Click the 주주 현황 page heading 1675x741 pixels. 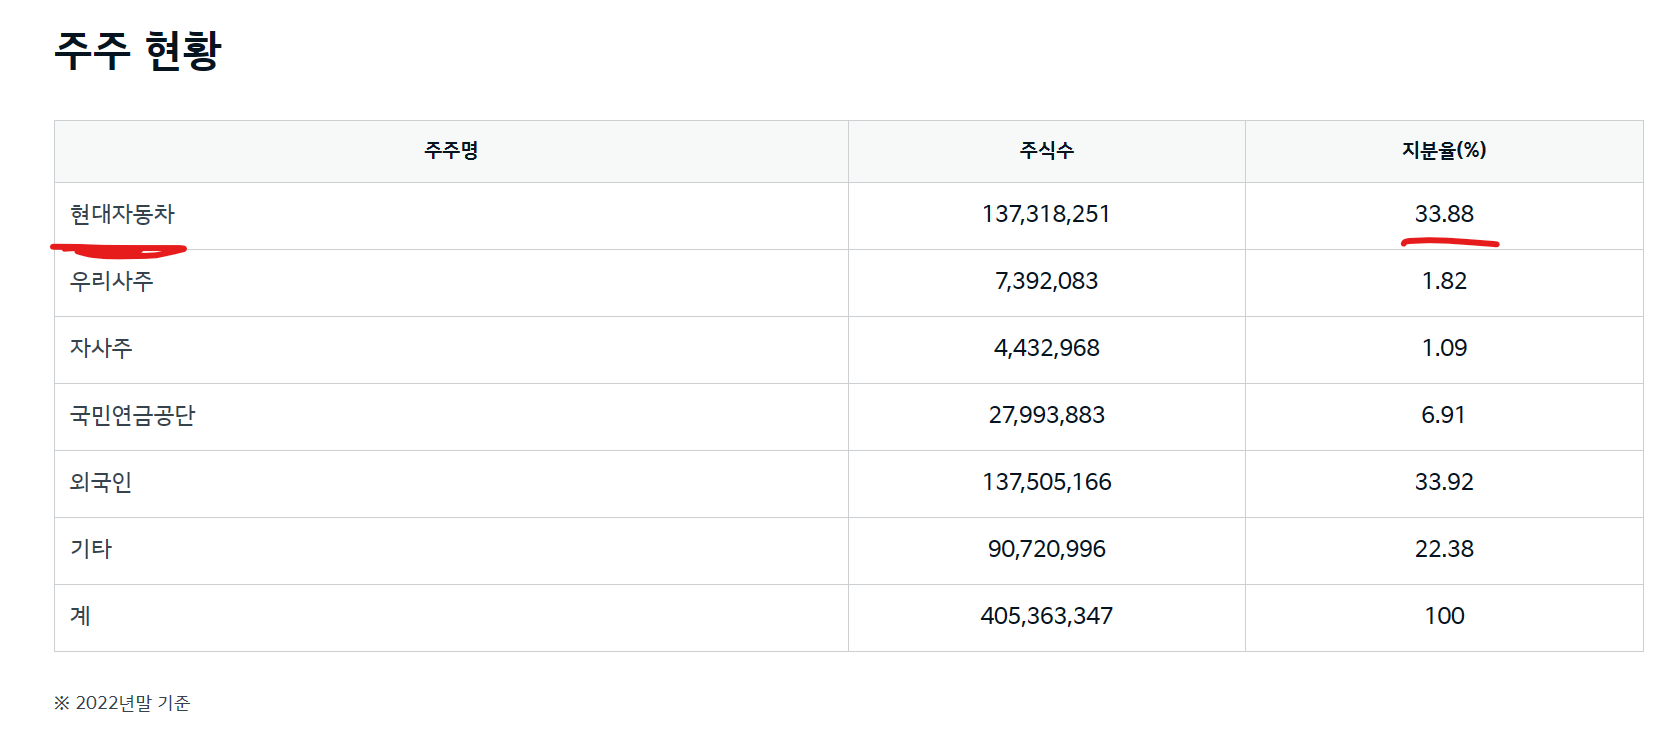(137, 50)
